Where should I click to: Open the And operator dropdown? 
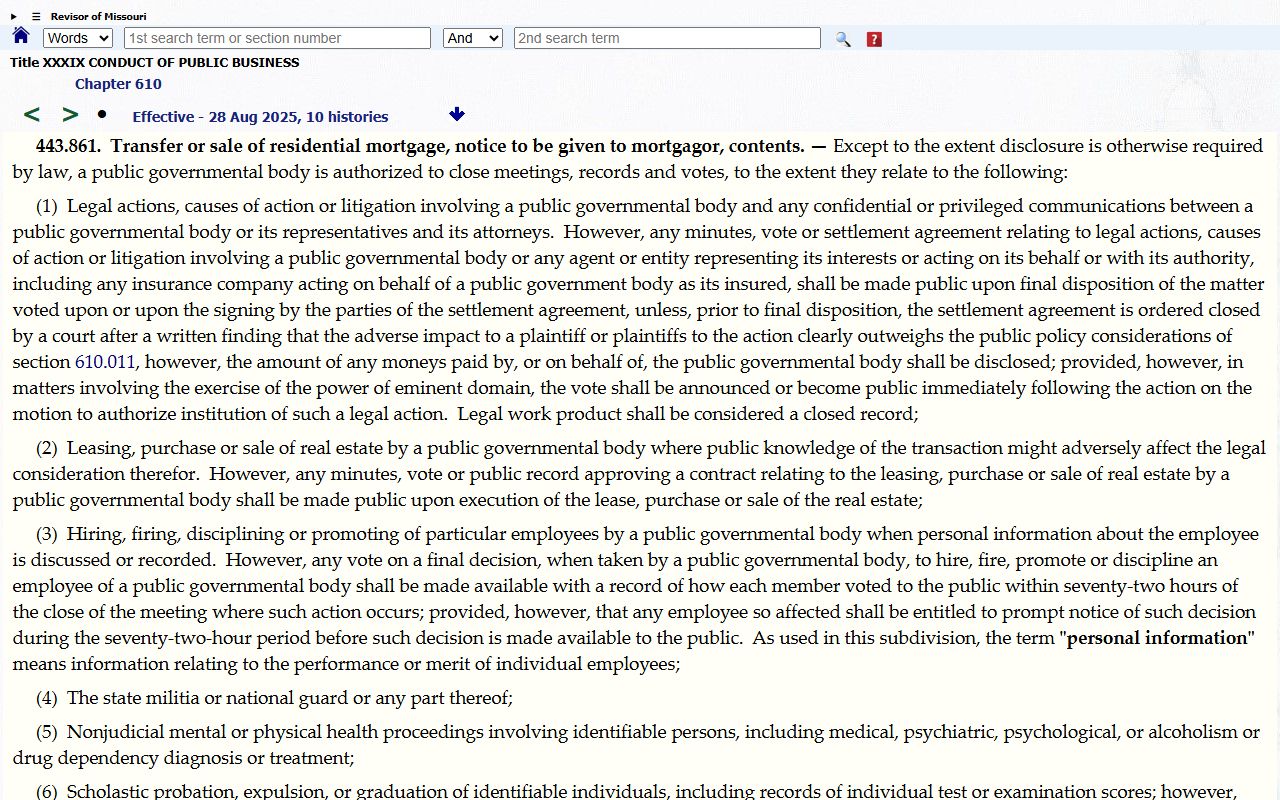473,38
